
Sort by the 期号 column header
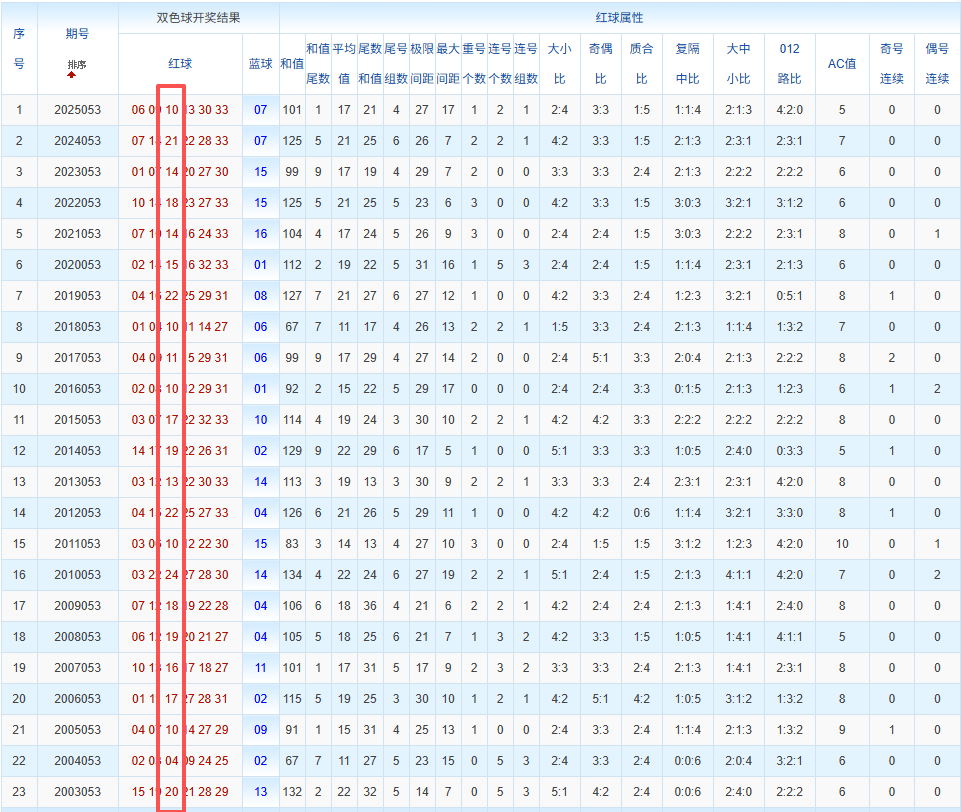(77, 34)
